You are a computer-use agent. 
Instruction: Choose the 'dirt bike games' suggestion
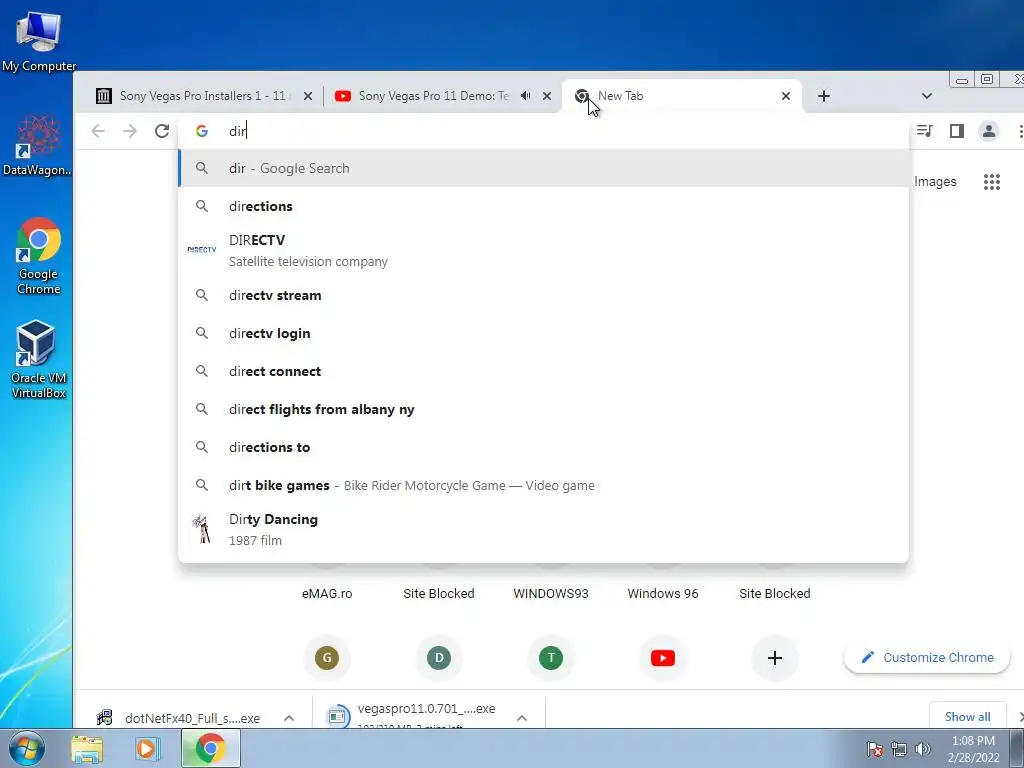point(543,485)
